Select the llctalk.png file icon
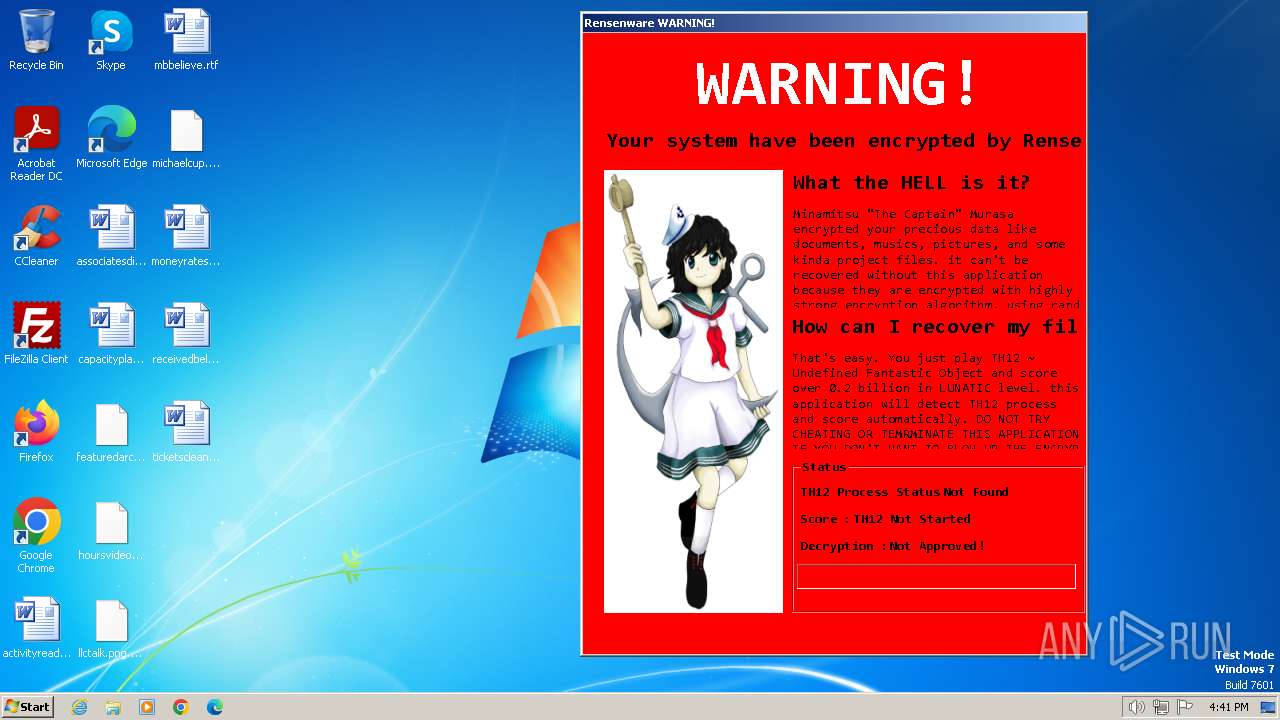1280x720 pixels. click(x=111, y=627)
